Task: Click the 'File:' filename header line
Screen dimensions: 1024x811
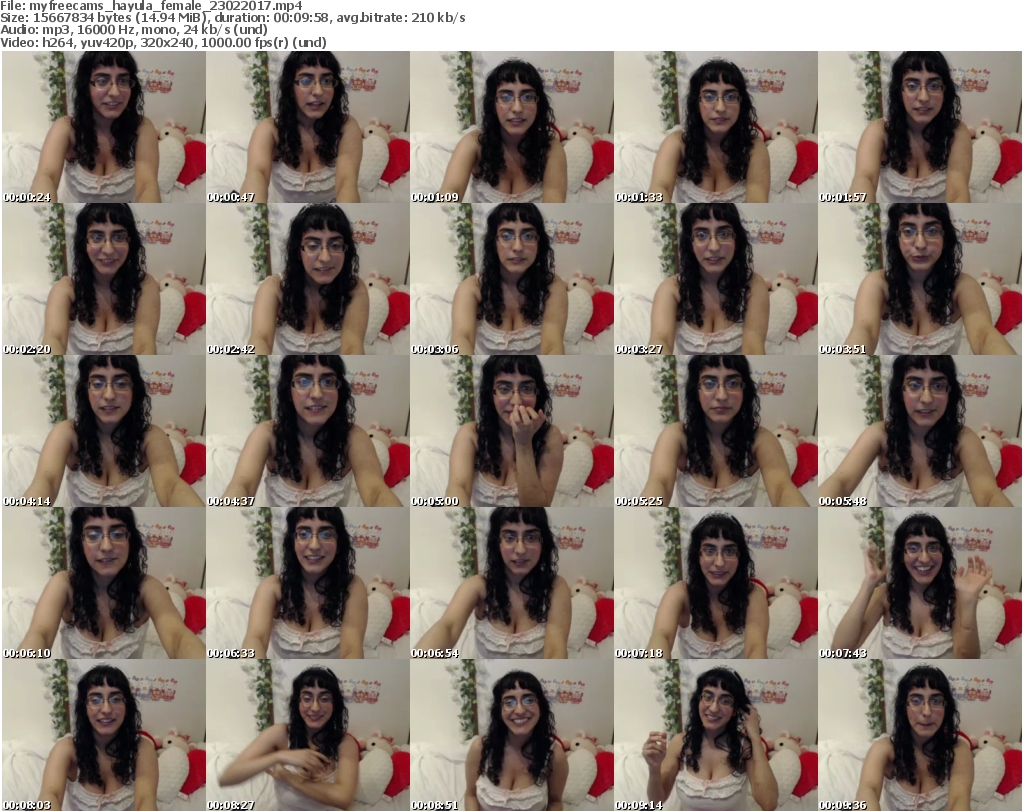Action: tap(152, 6)
